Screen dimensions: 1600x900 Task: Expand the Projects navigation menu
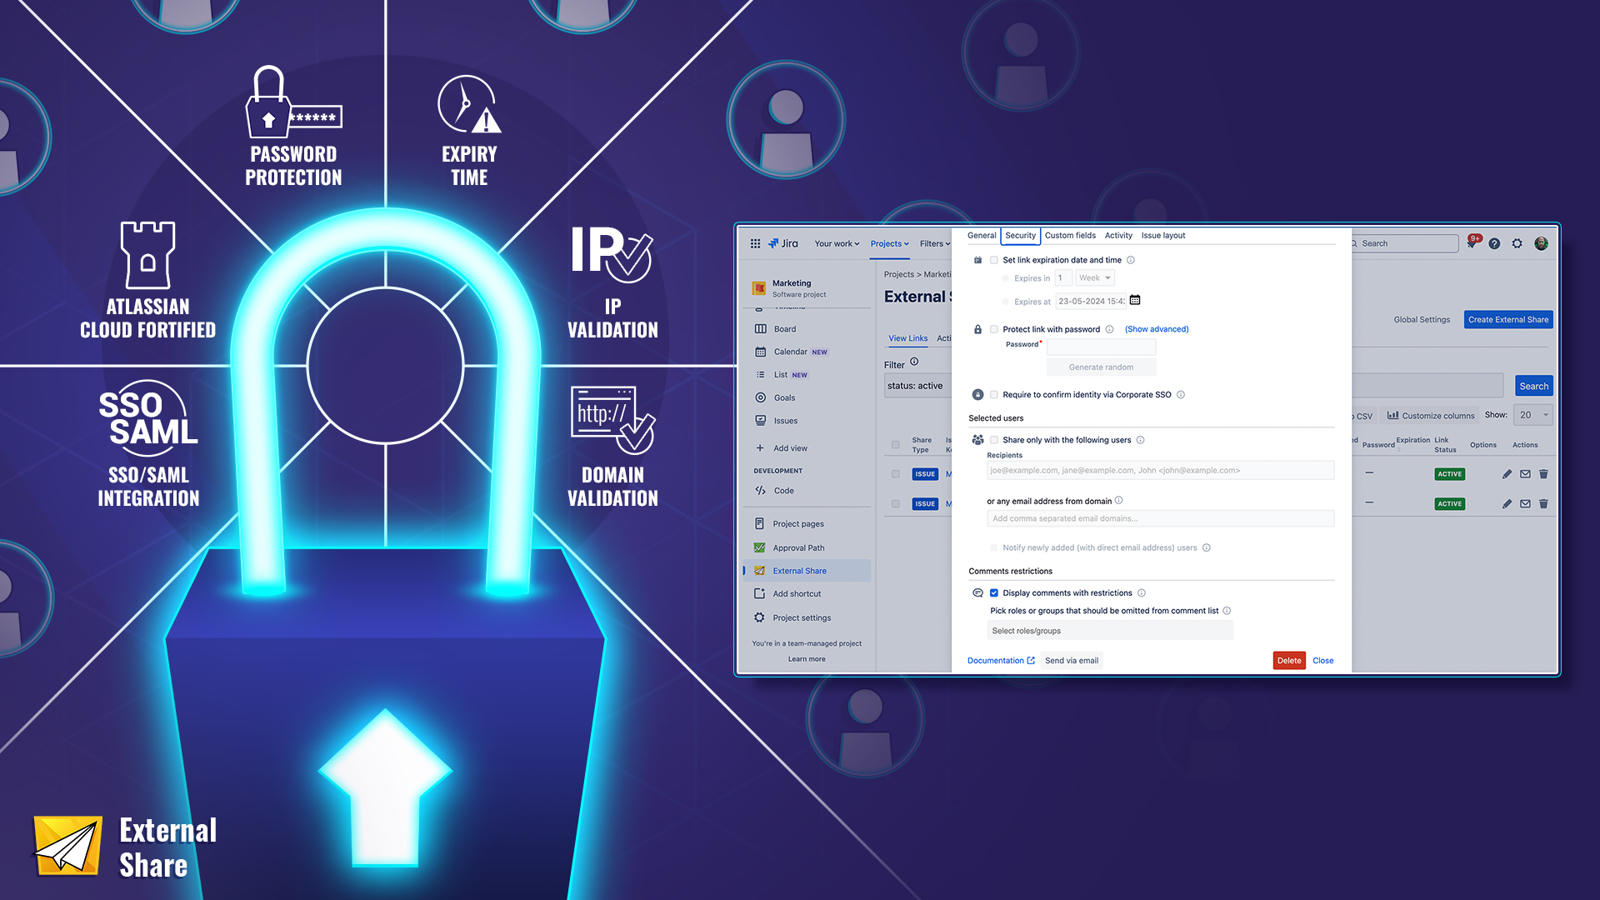(888, 243)
